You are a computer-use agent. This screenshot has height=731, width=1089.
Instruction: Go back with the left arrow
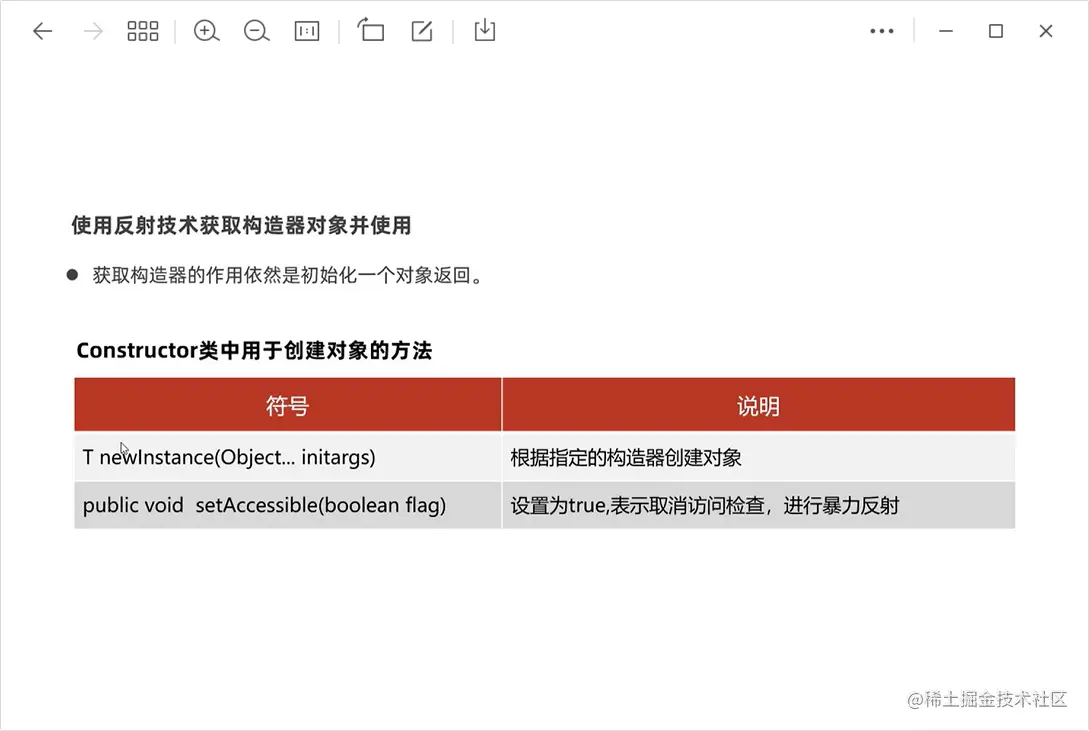coord(43,31)
